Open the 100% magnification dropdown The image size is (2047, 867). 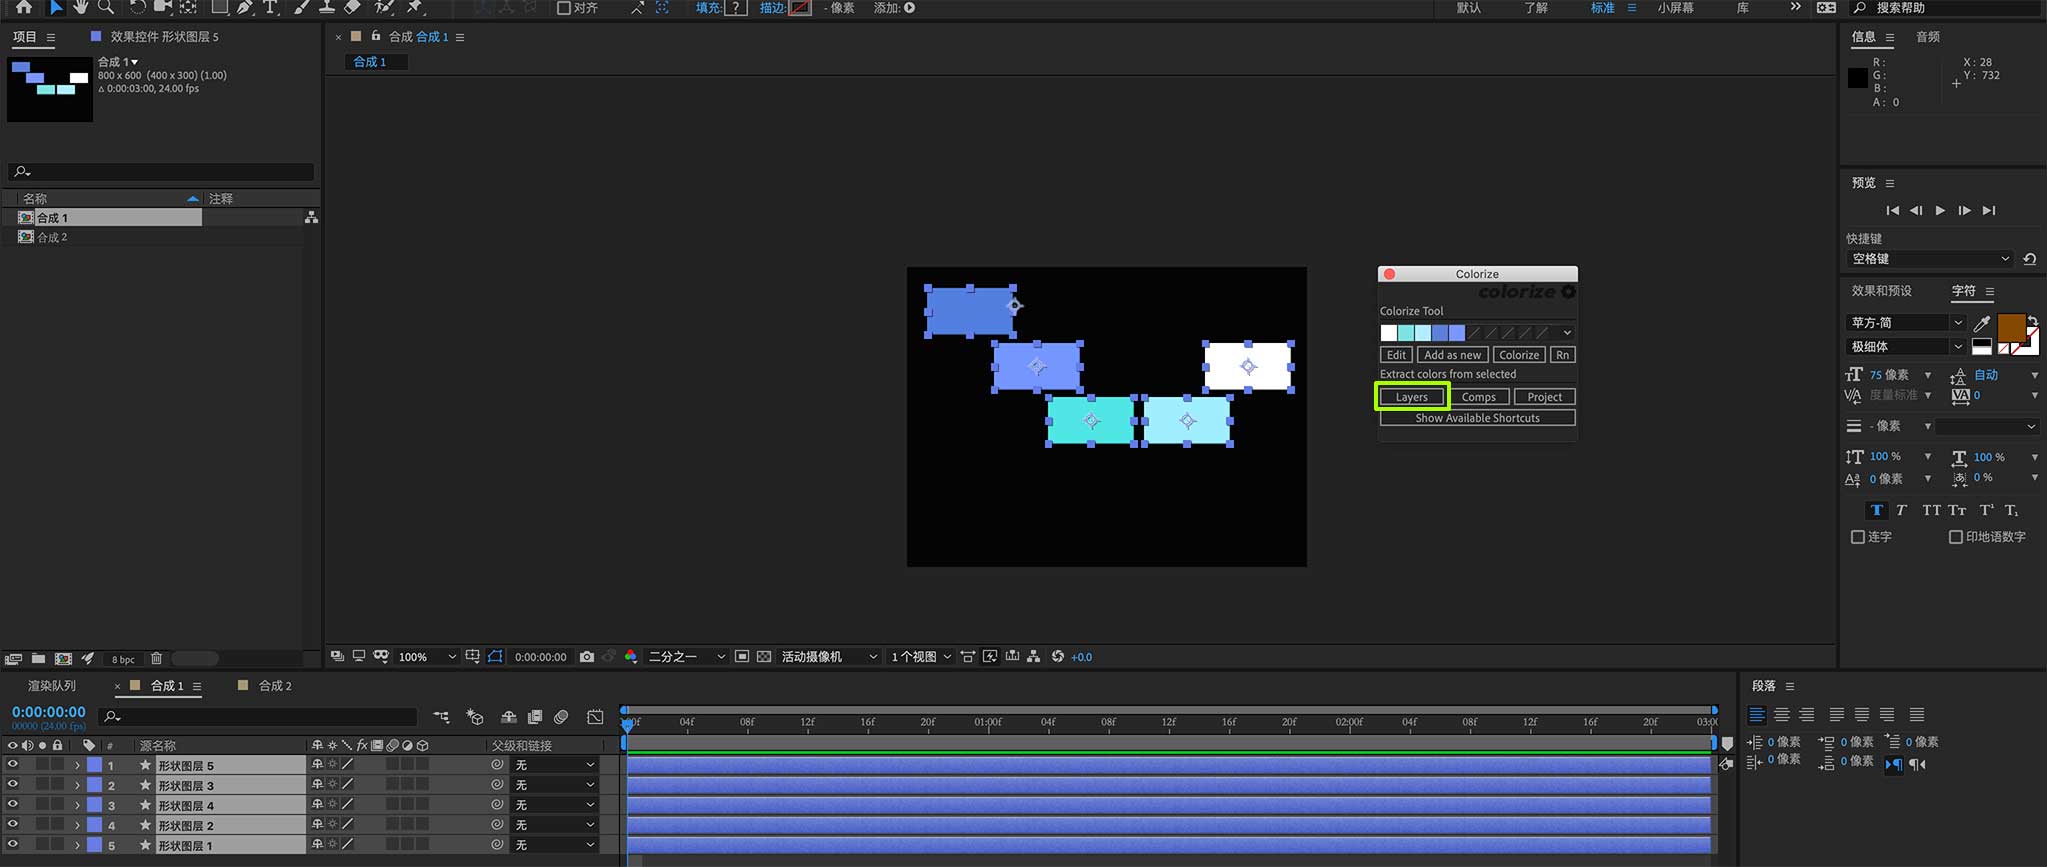427,657
